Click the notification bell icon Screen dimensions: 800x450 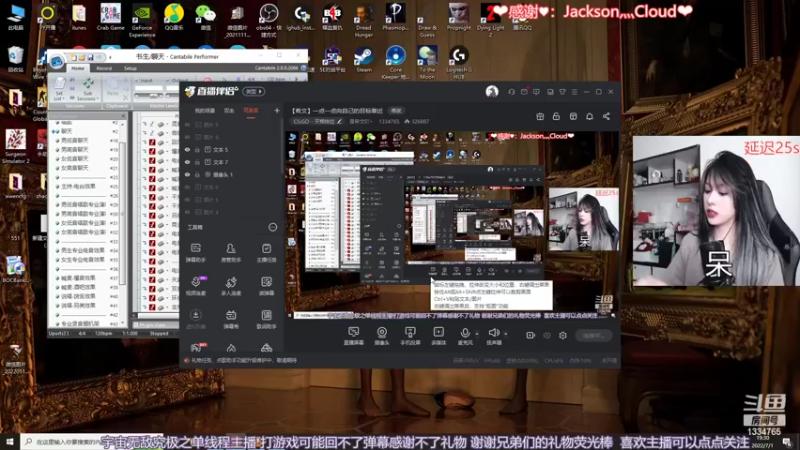[x=589, y=116]
